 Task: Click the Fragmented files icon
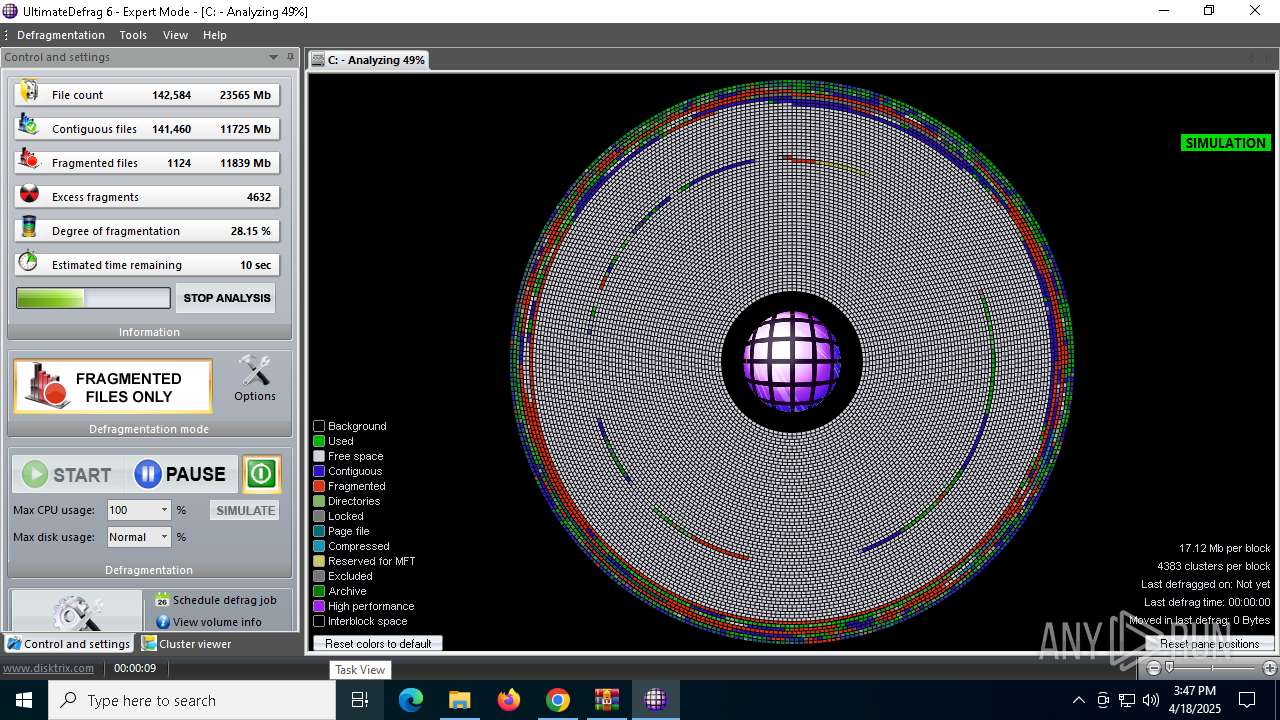point(28,161)
